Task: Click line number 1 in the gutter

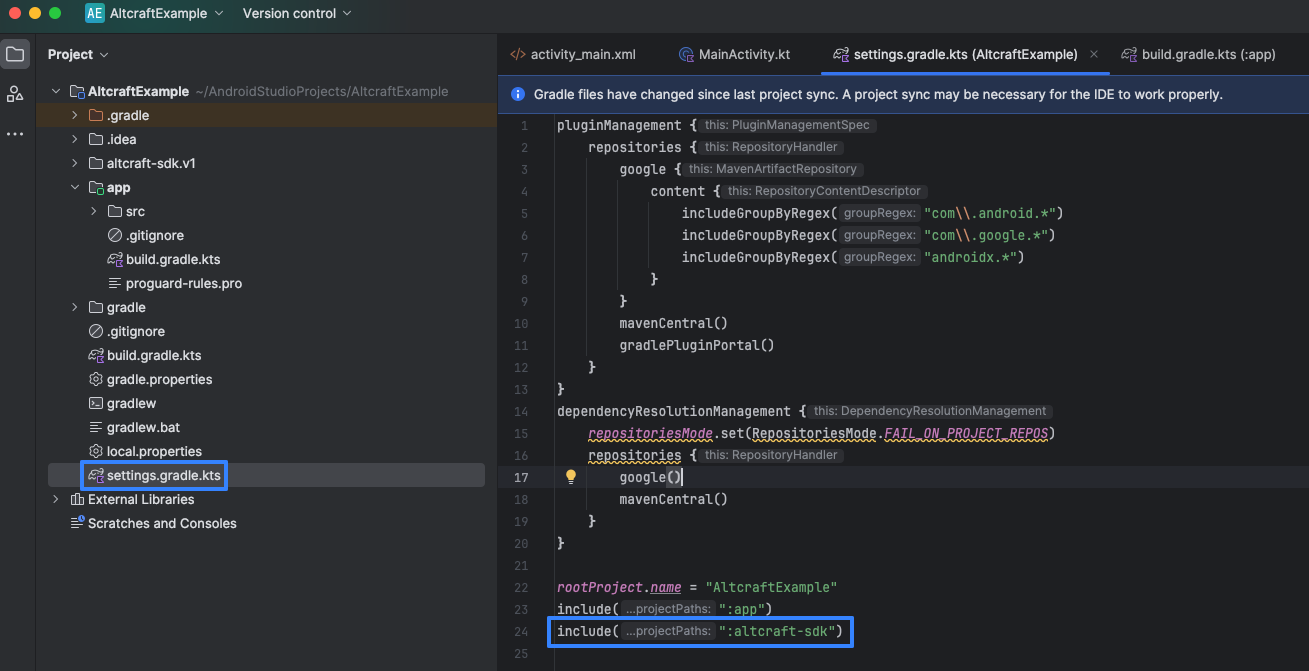Action: coord(524,125)
